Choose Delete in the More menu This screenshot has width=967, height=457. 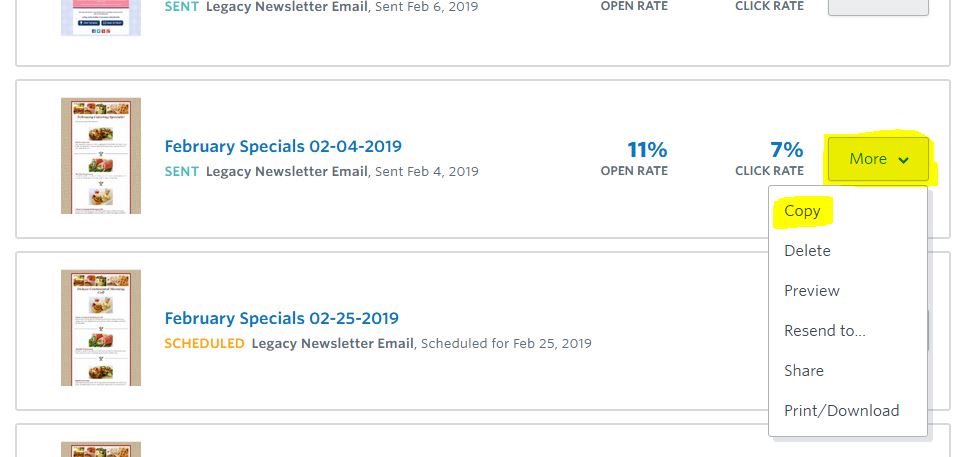[x=807, y=250]
